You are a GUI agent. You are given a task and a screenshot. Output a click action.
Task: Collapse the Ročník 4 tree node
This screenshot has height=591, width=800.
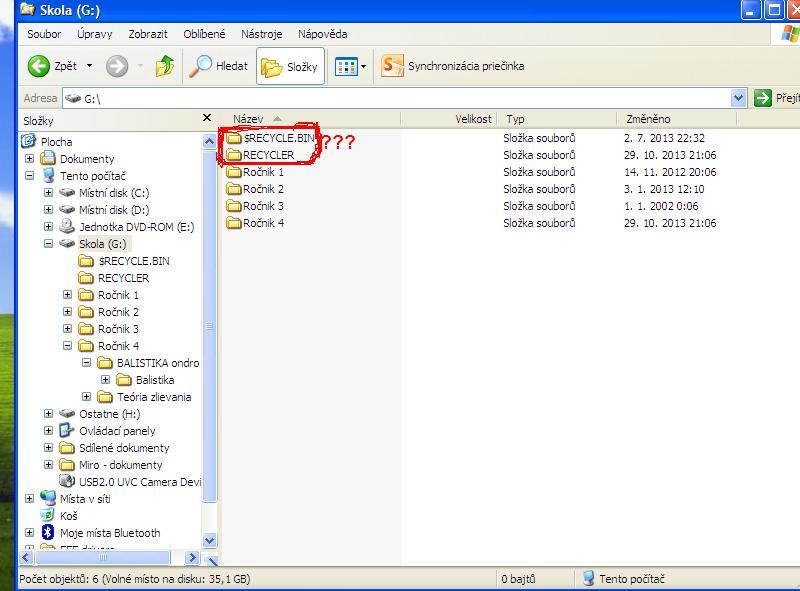pos(68,346)
